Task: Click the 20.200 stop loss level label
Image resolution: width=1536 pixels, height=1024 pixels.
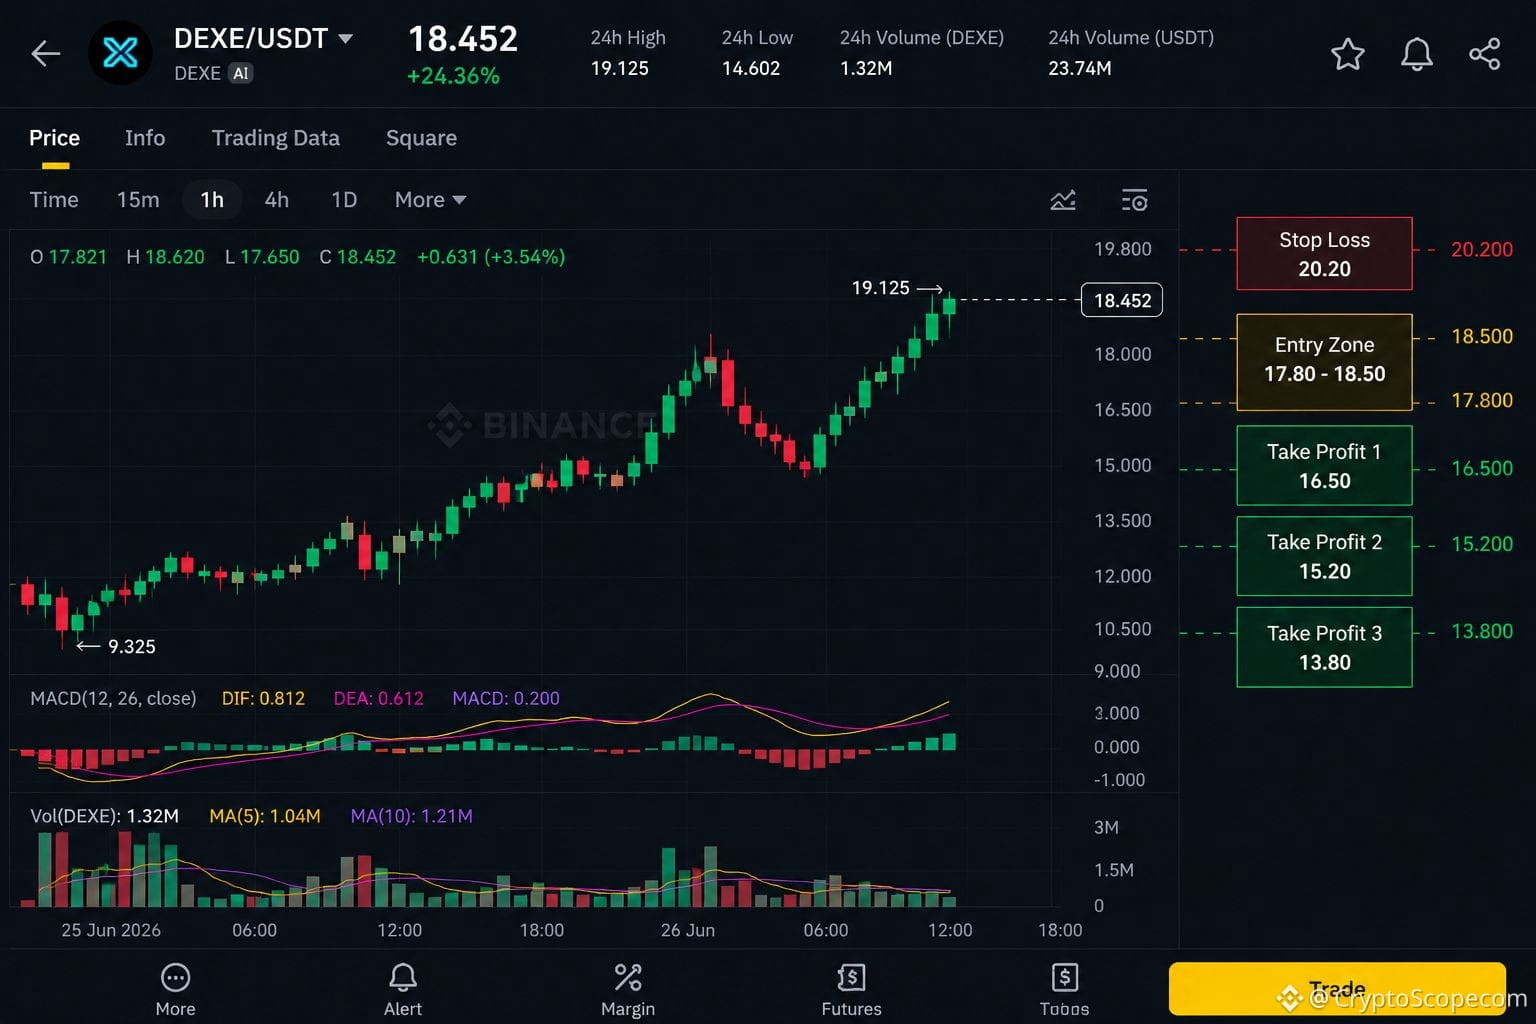Action: point(1481,249)
